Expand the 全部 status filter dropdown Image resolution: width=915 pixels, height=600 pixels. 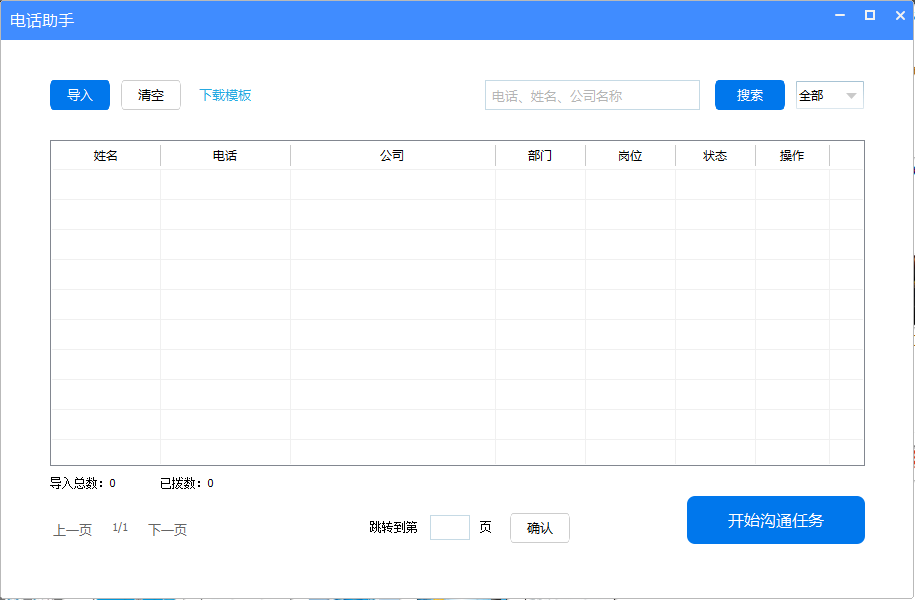830,95
